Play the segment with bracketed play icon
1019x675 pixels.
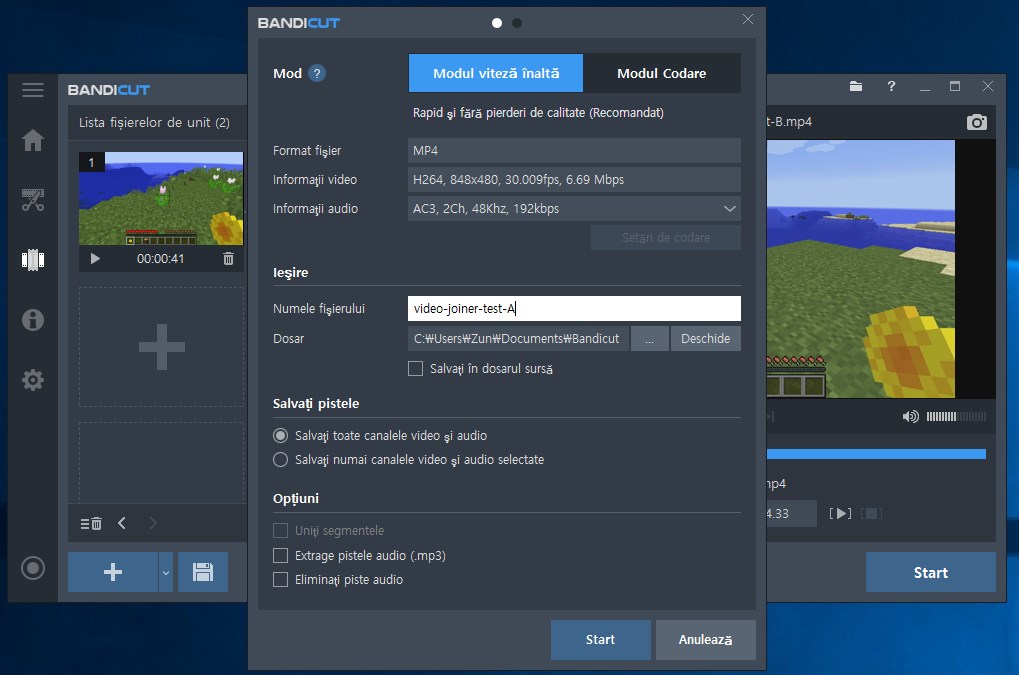click(840, 513)
